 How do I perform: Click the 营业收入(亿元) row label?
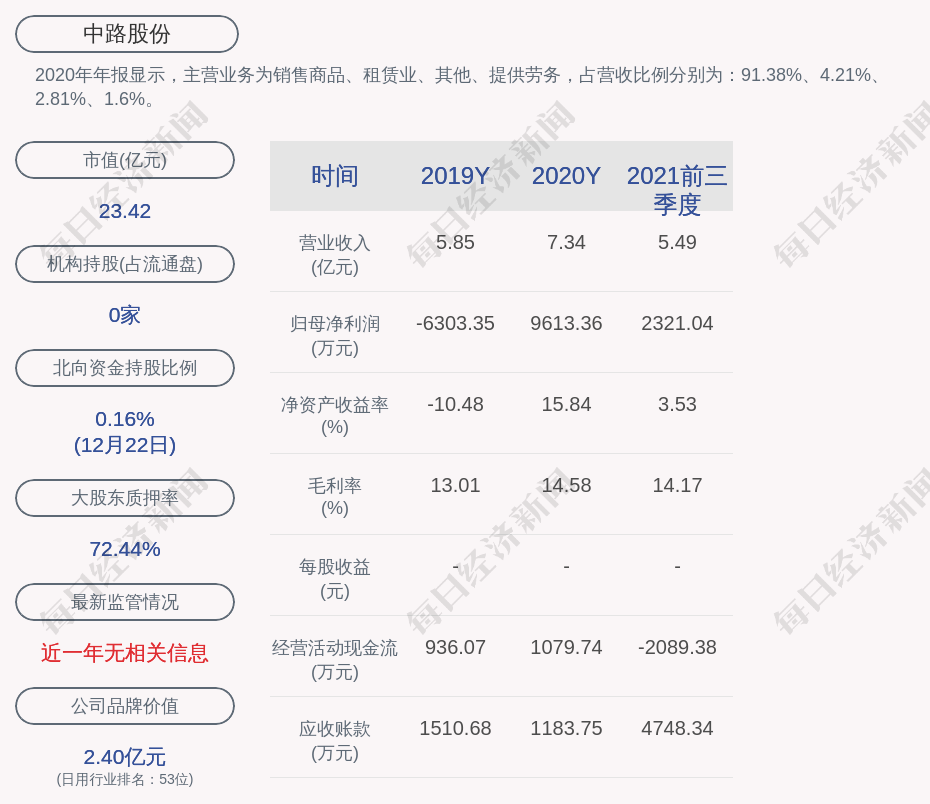(335, 255)
